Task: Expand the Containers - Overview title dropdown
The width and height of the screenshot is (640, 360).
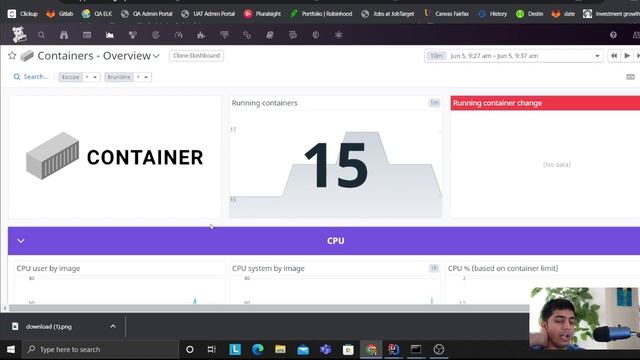Action: point(156,56)
